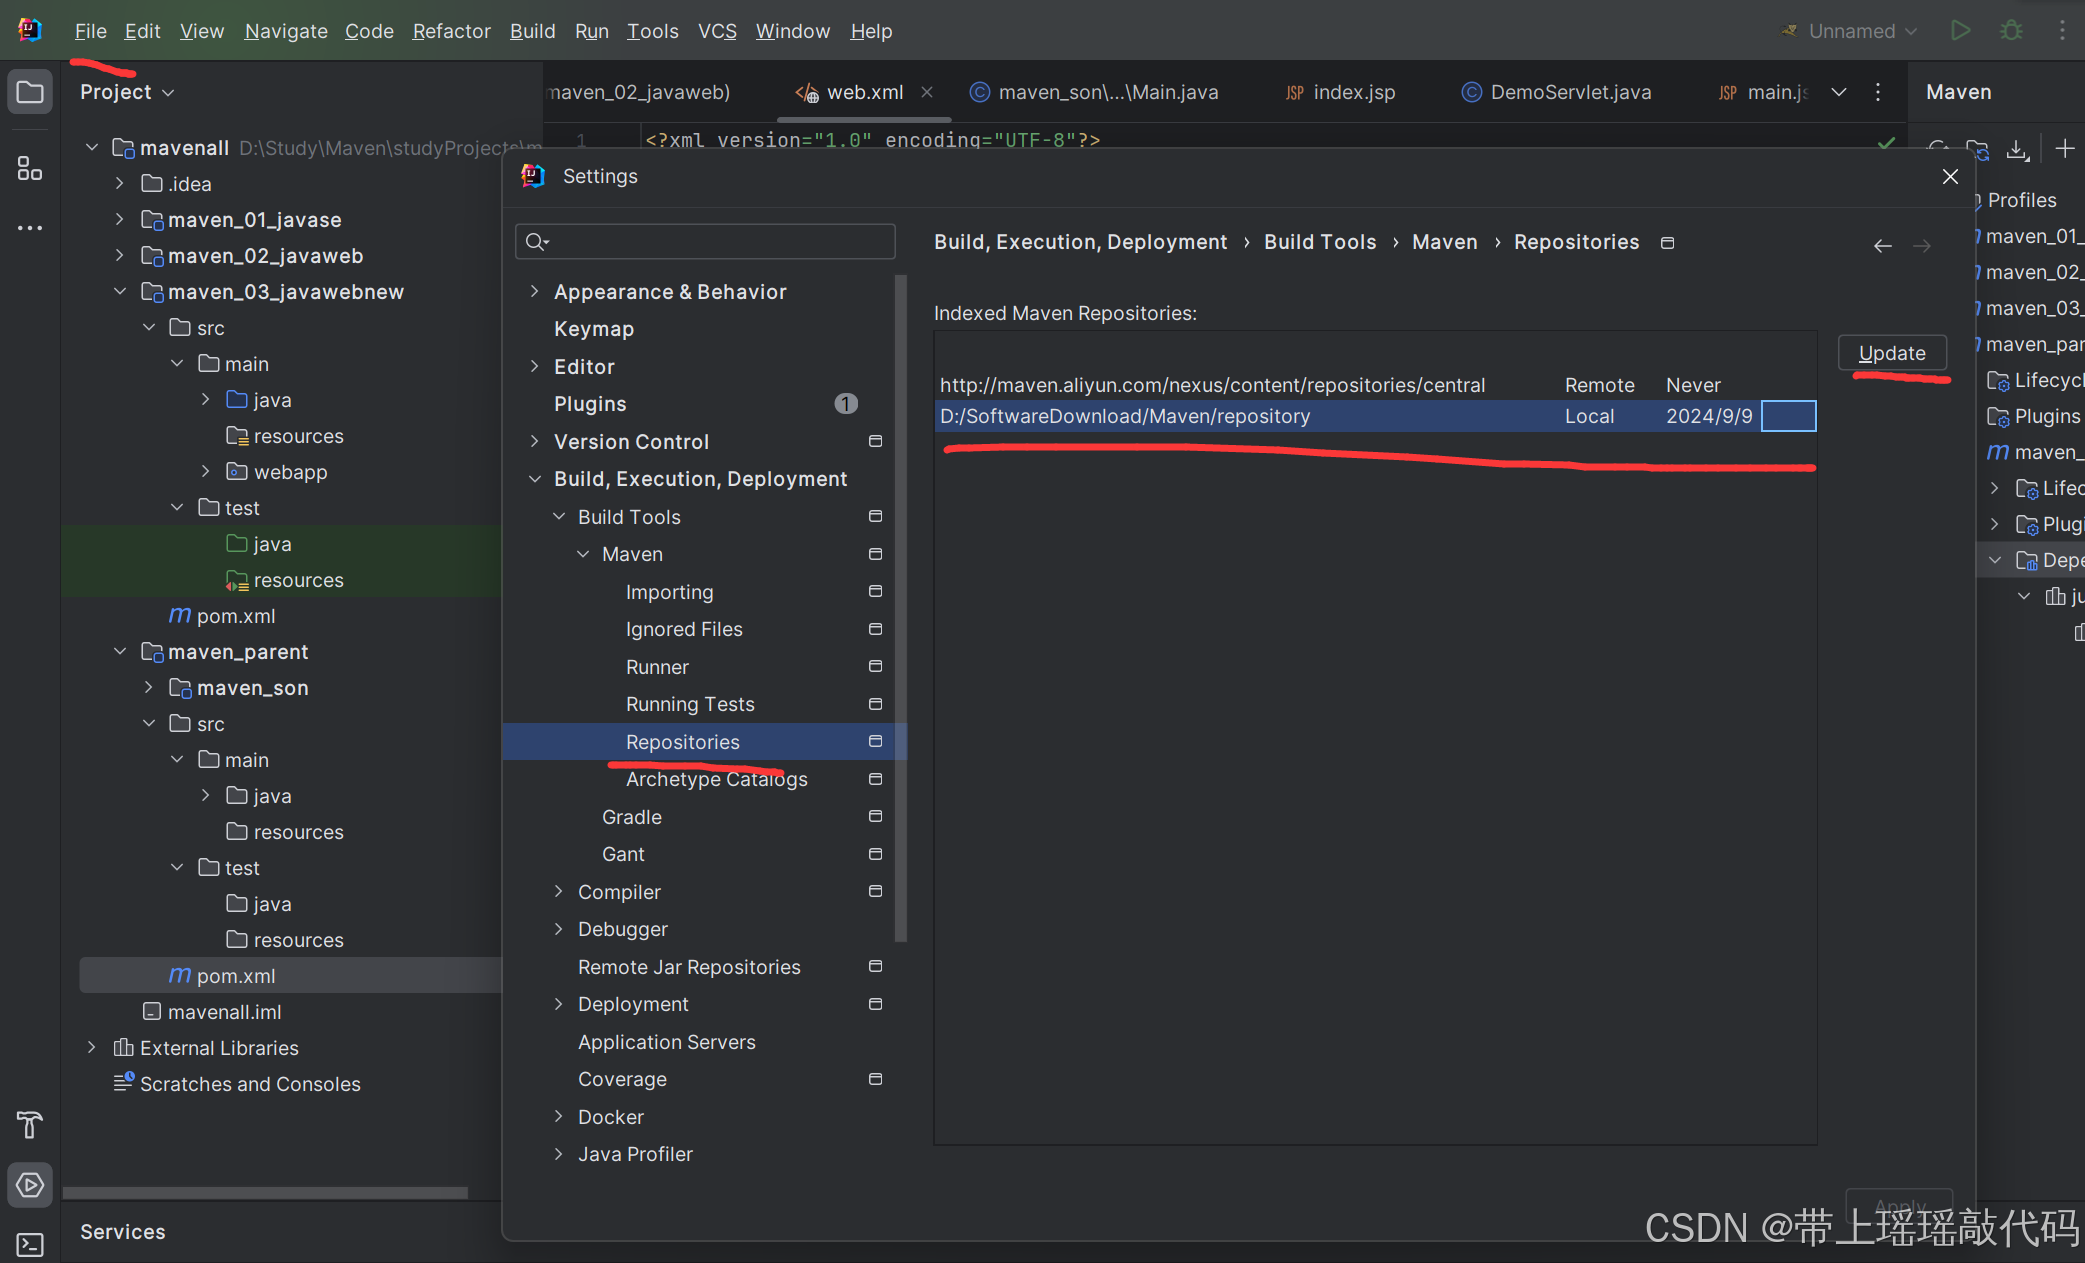Click the back arrow in Settings

(1882, 245)
